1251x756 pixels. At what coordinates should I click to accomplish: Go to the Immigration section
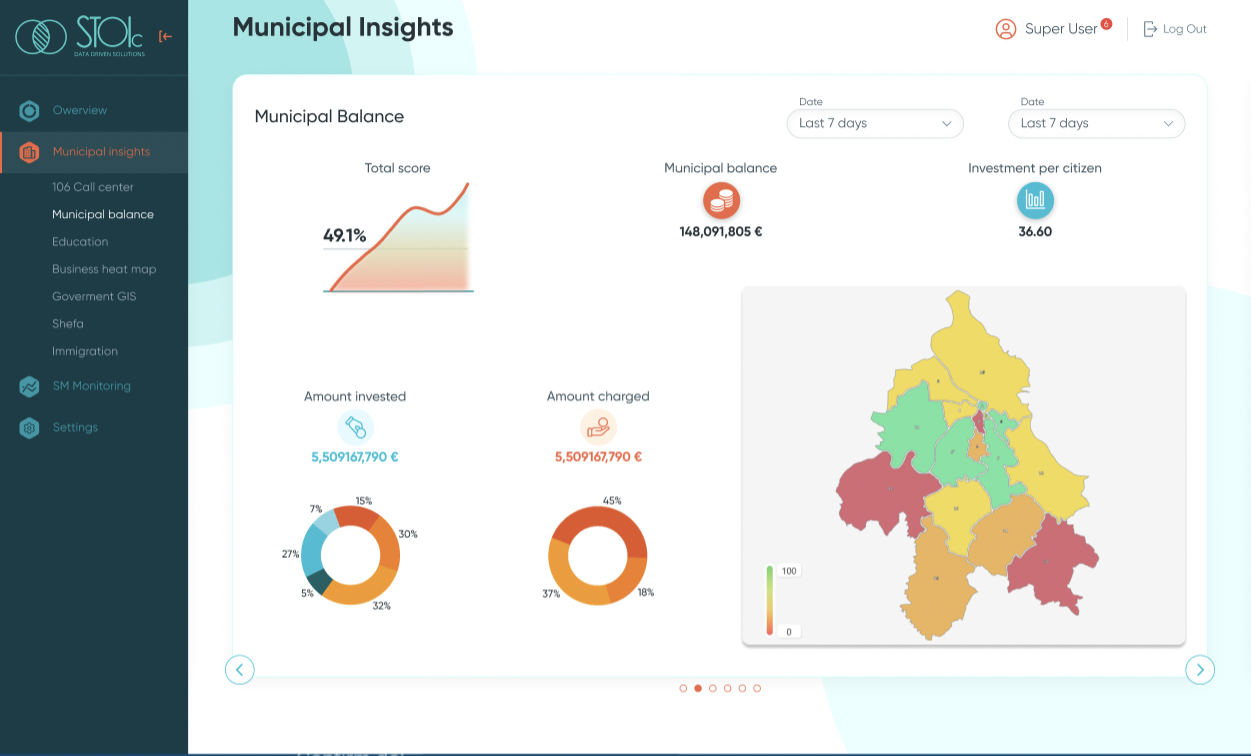pos(85,351)
